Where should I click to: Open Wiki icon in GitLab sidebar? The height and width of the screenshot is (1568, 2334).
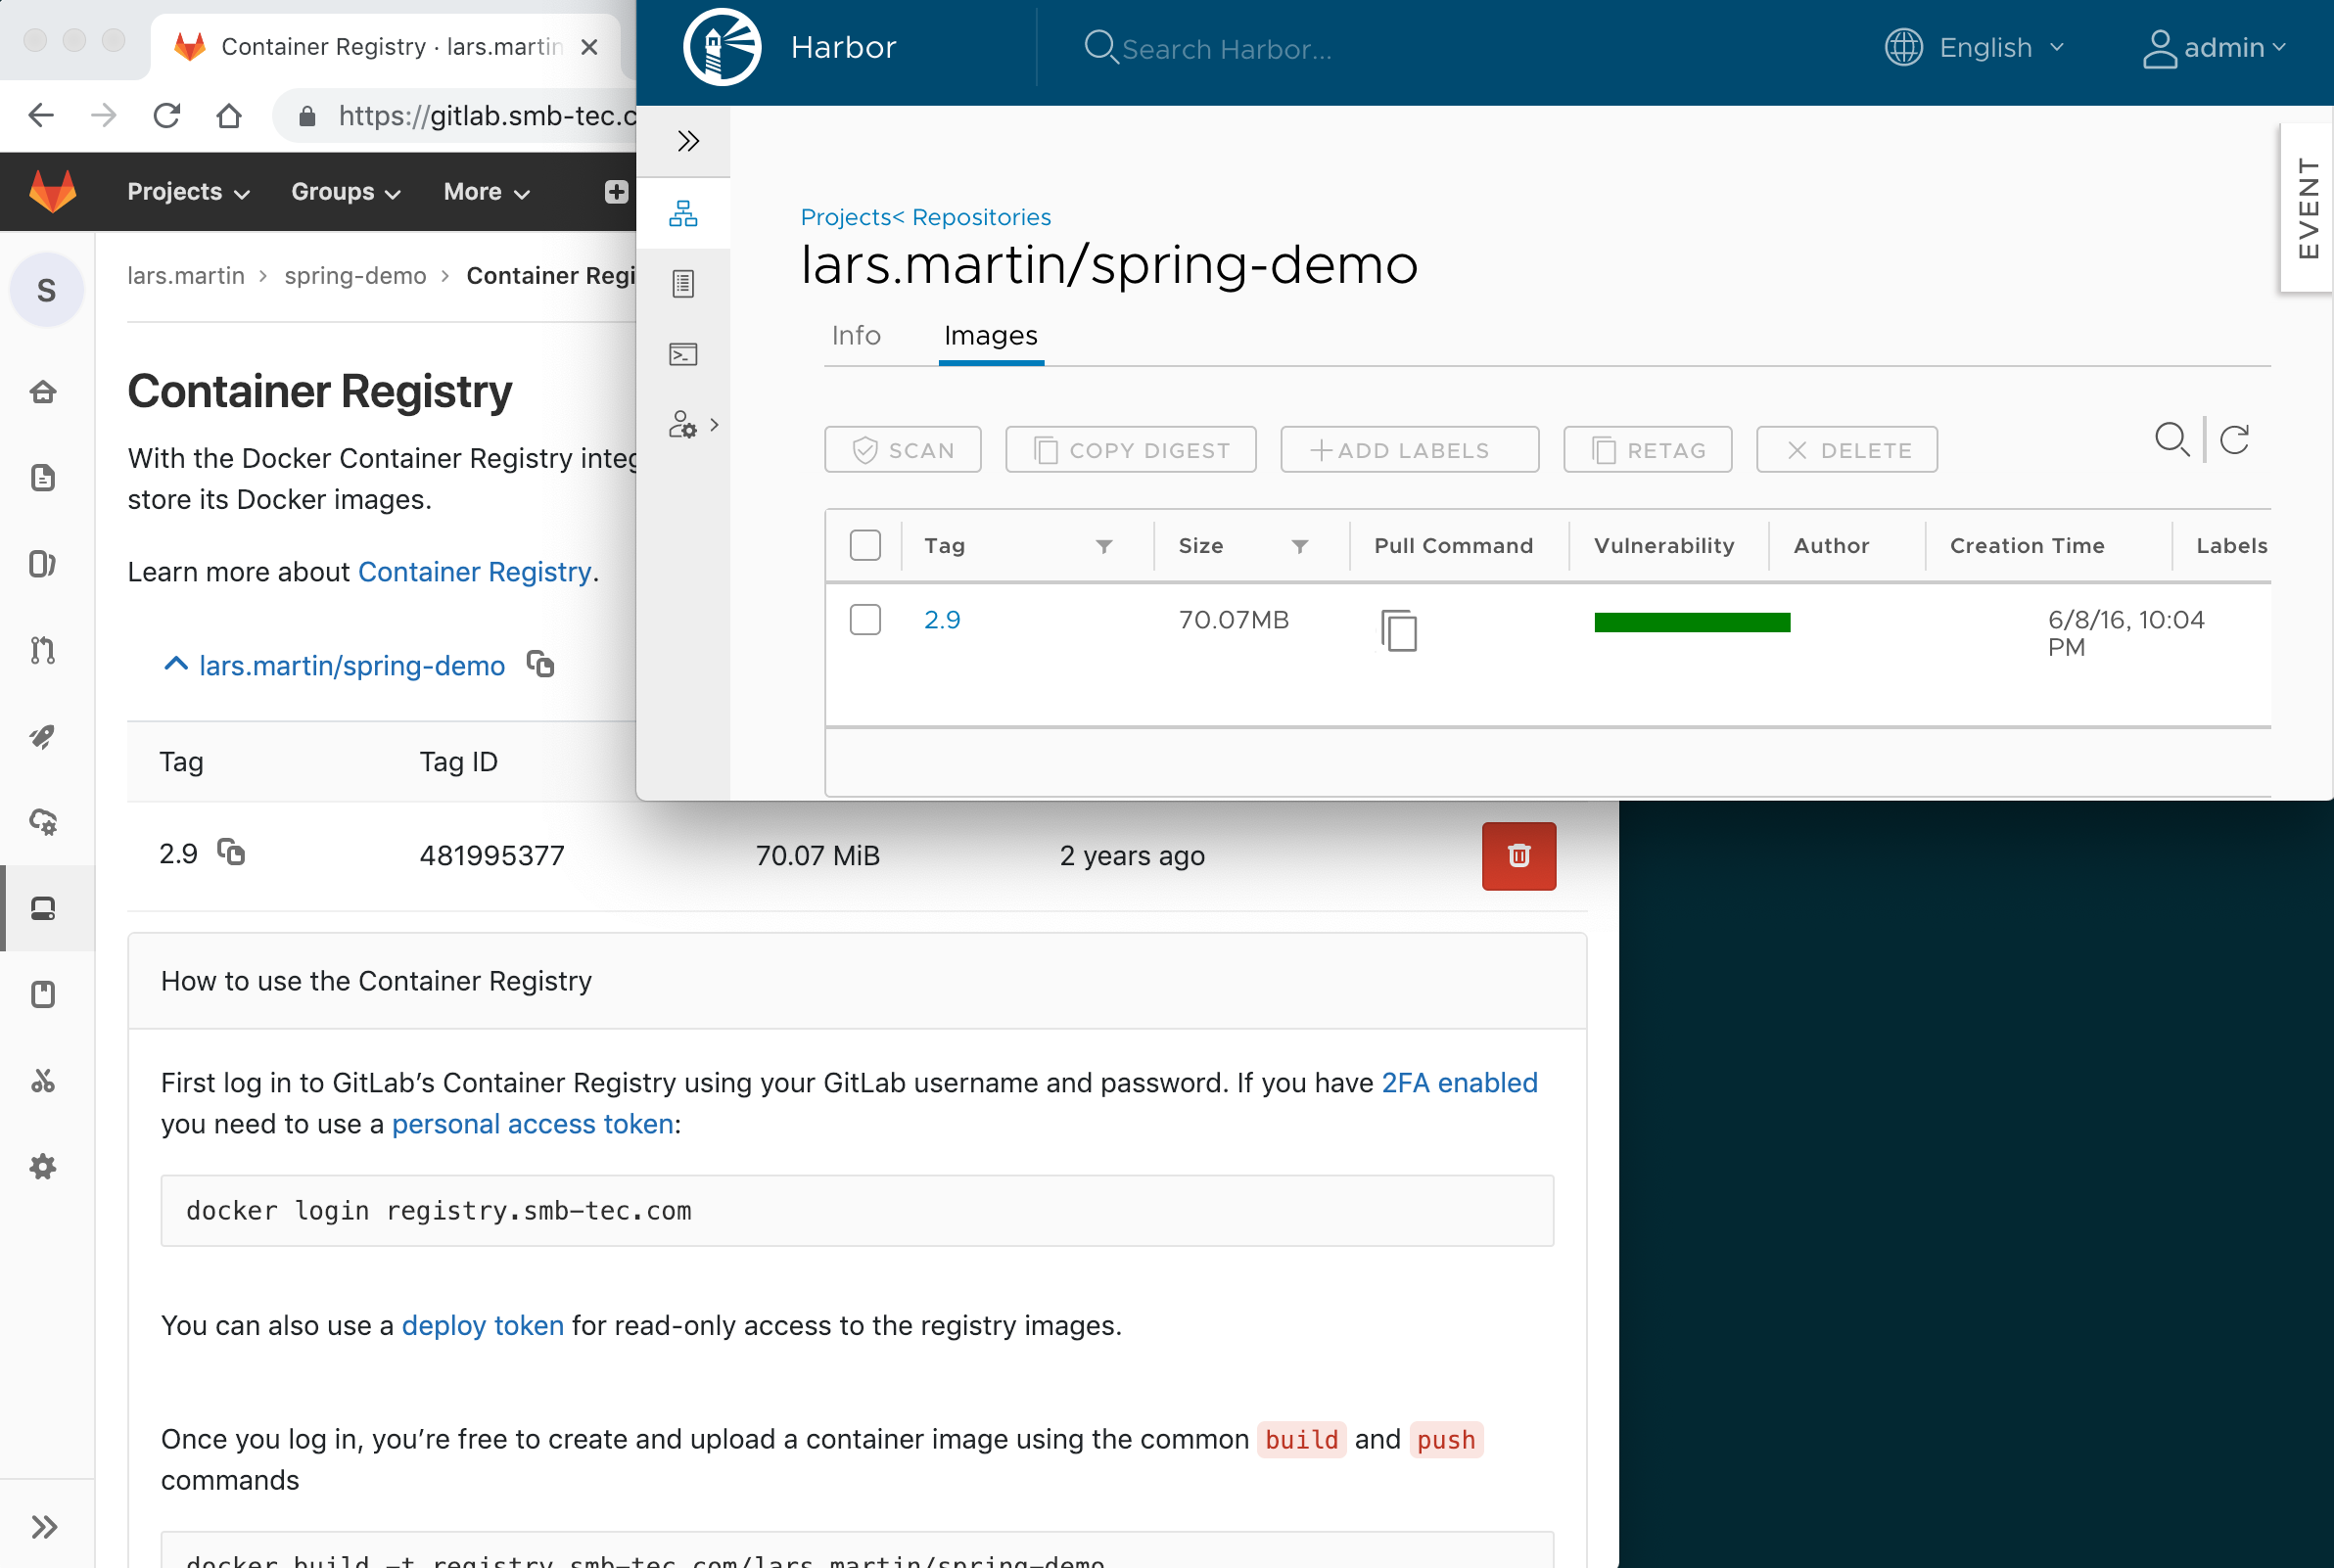coord(43,994)
